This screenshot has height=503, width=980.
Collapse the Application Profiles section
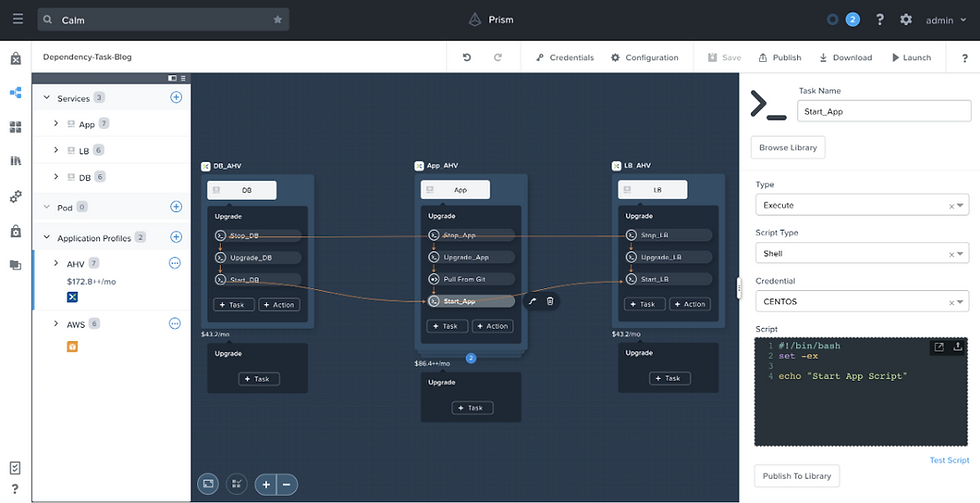coord(46,237)
